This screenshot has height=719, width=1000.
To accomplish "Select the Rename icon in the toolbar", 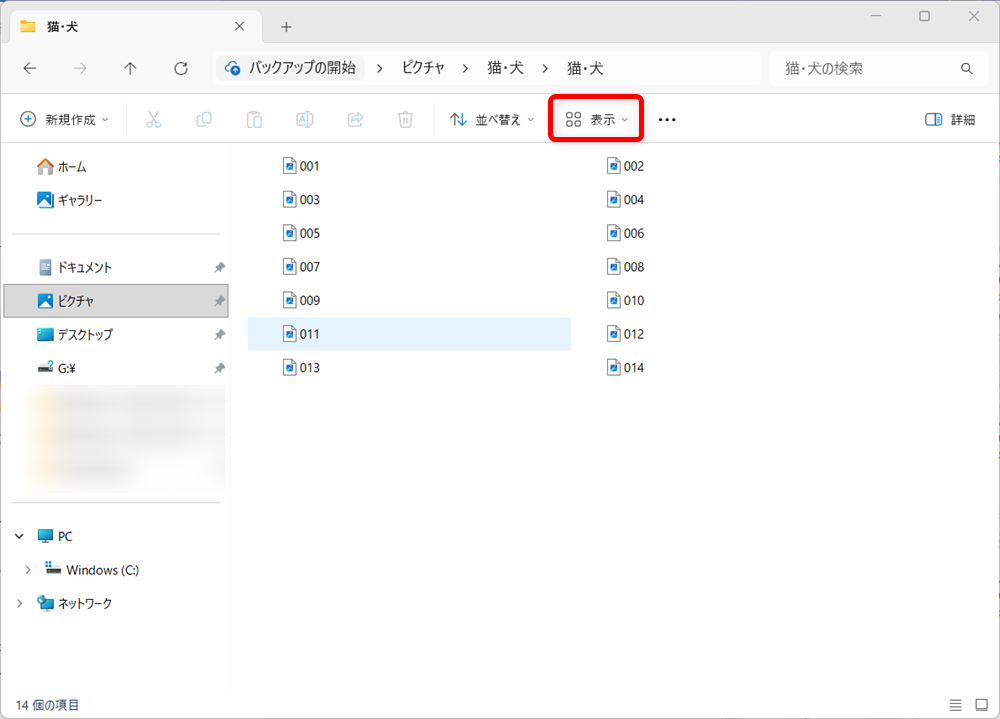I will (304, 119).
